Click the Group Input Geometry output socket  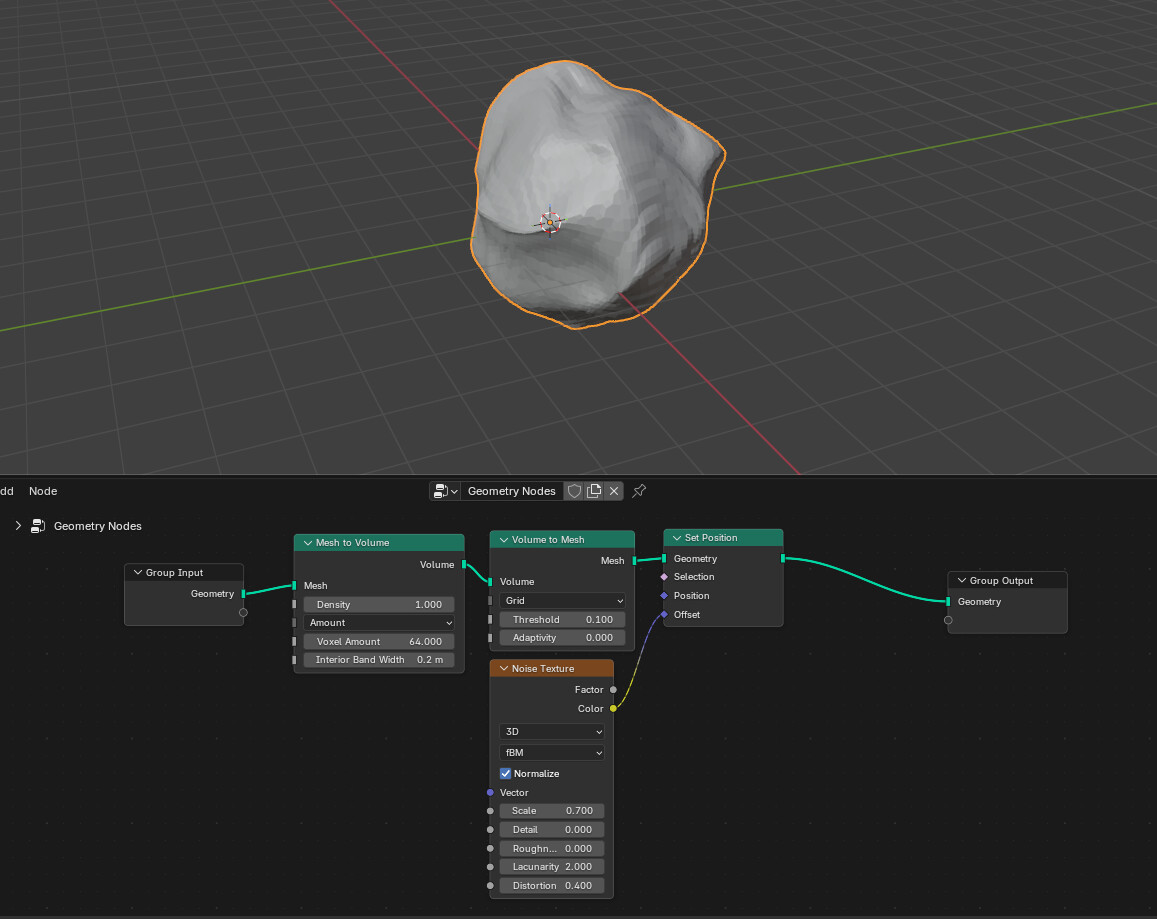pos(244,593)
